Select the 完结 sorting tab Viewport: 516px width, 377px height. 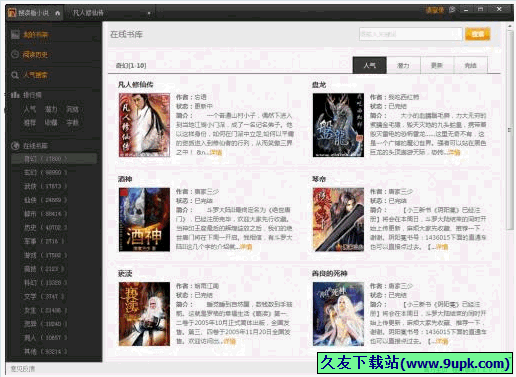(470, 65)
